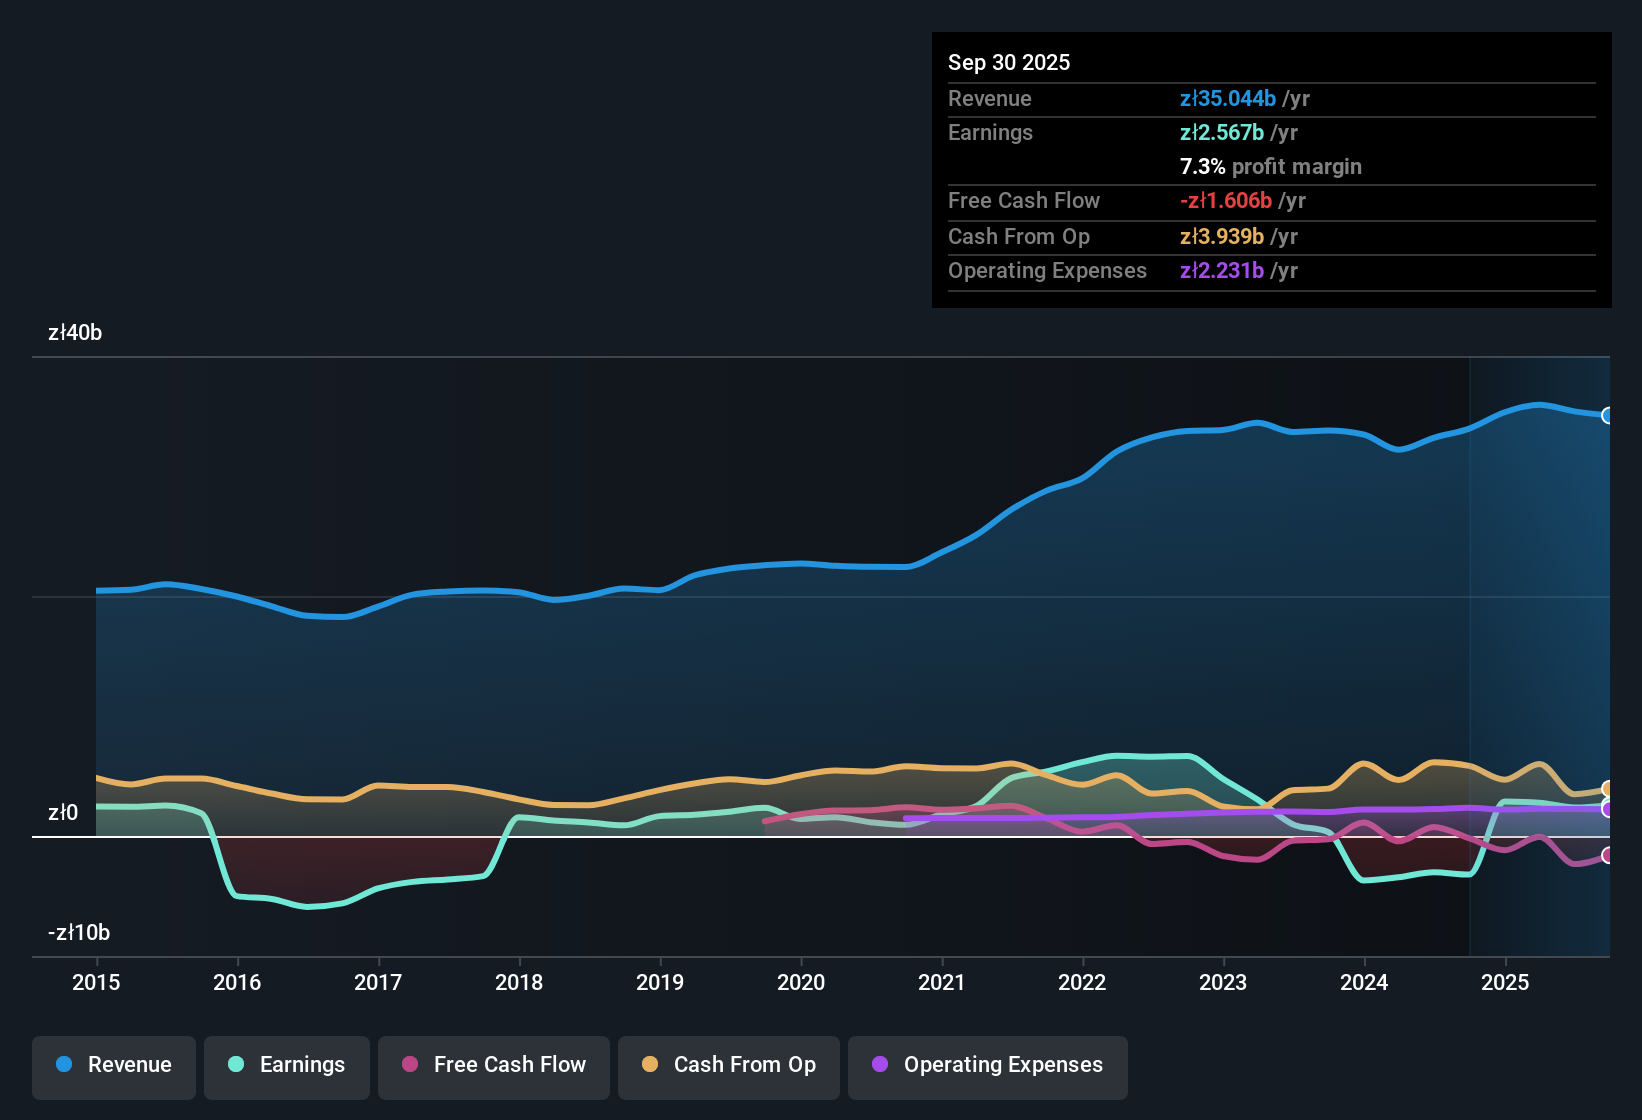The image size is (1642, 1120).
Task: Select the pink Free Cash Flow dot icon
Action: pos(409,1065)
